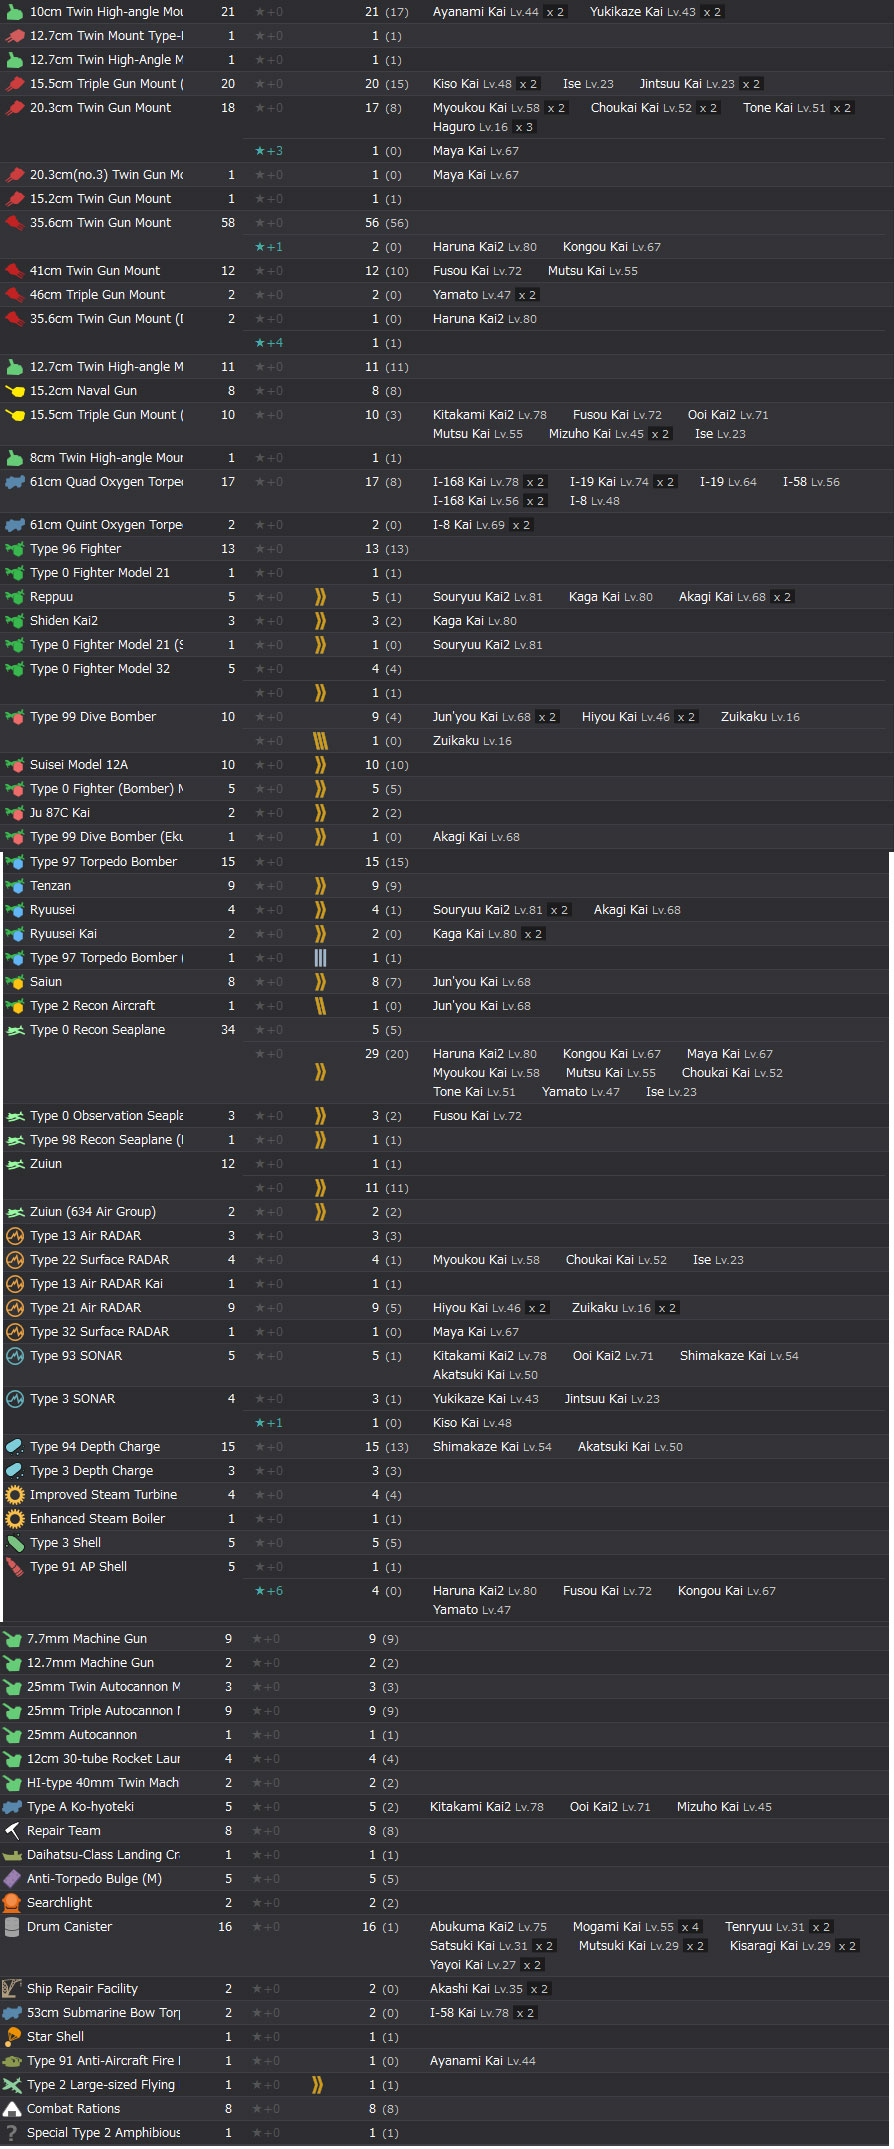Click the radar icon beside Type 13 Air RADAR Kai
The image size is (894, 2149).
[x=15, y=1284]
